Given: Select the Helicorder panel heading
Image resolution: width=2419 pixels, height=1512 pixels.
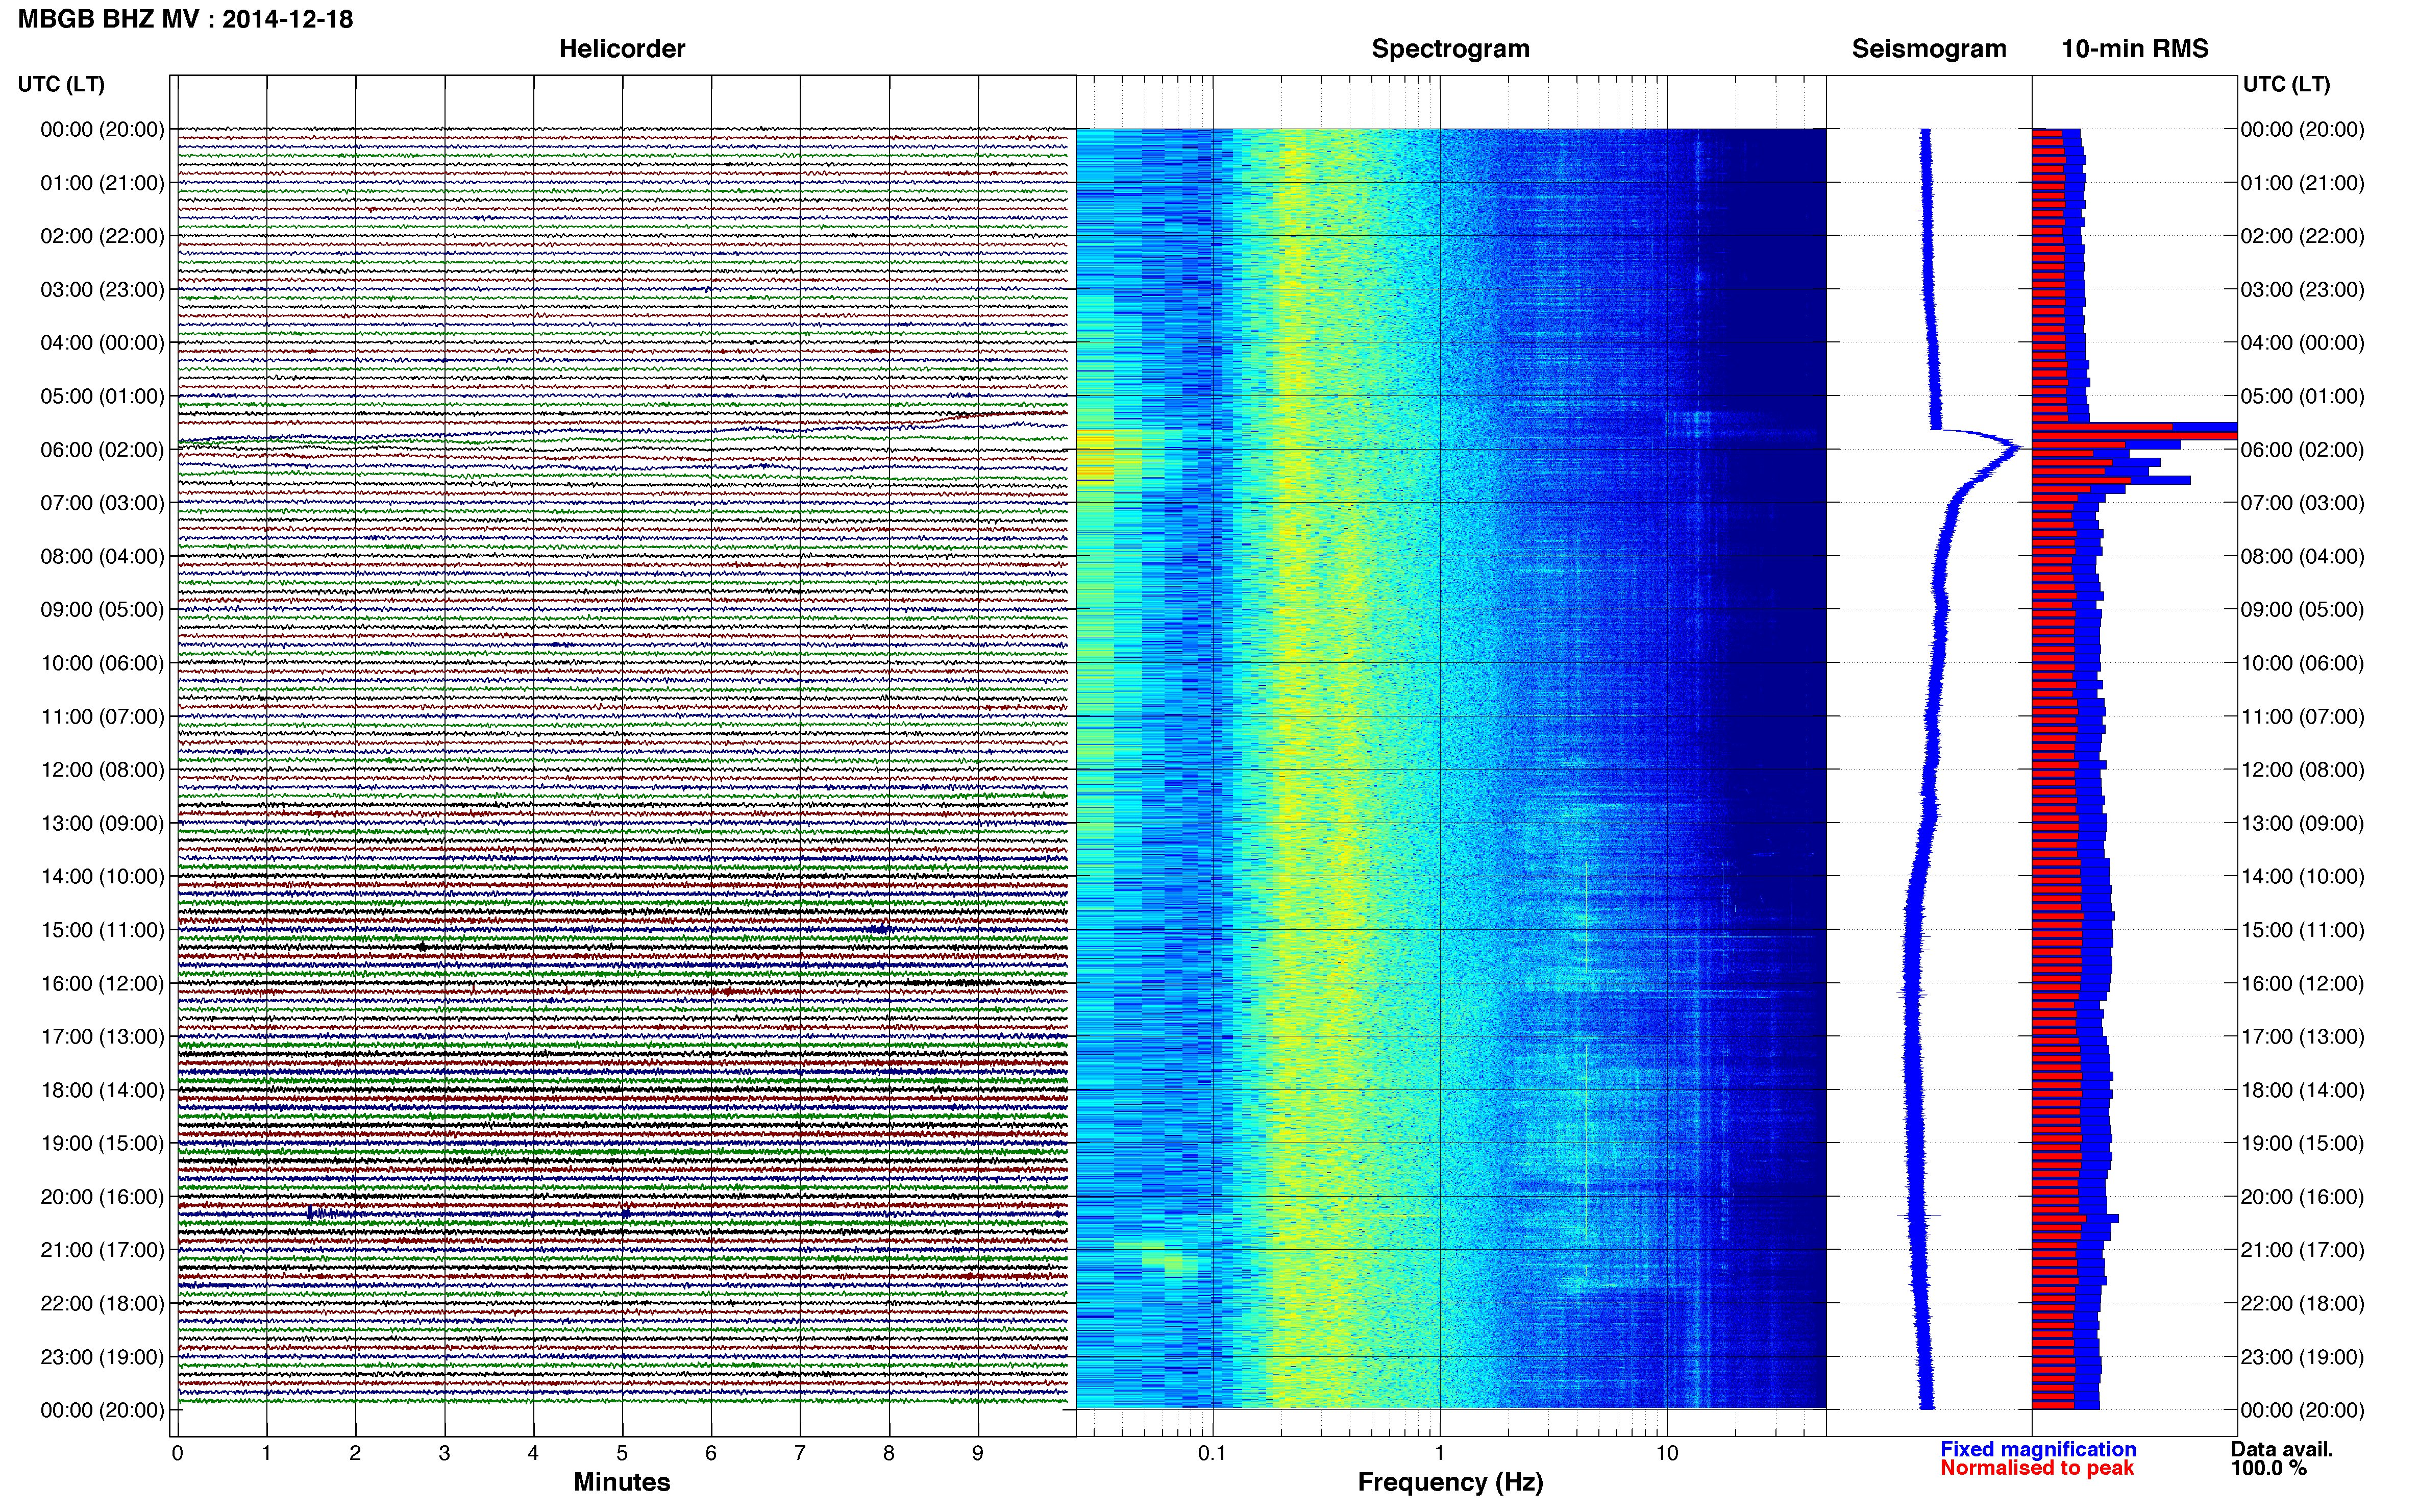Looking at the screenshot, I should coord(622,49).
